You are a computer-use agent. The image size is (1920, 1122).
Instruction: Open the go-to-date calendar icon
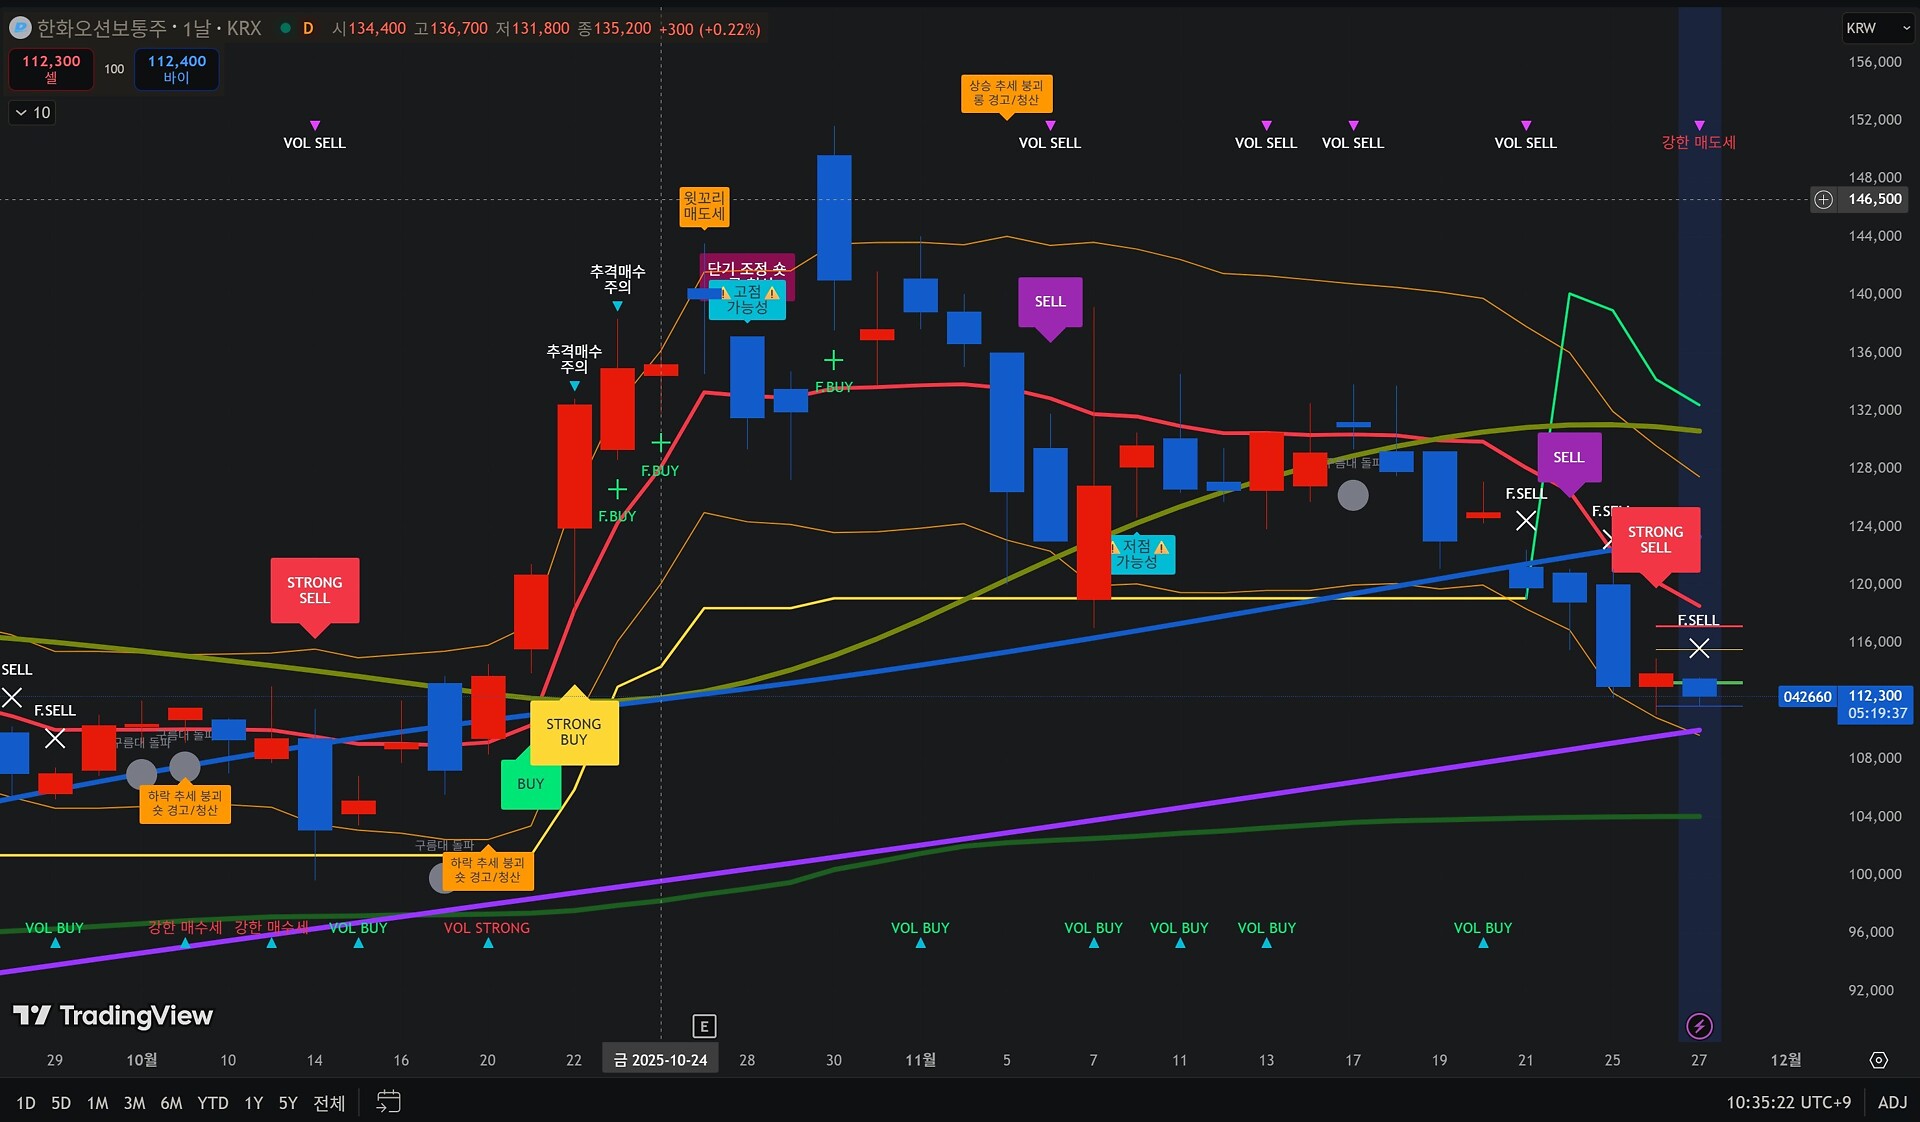(x=388, y=1102)
